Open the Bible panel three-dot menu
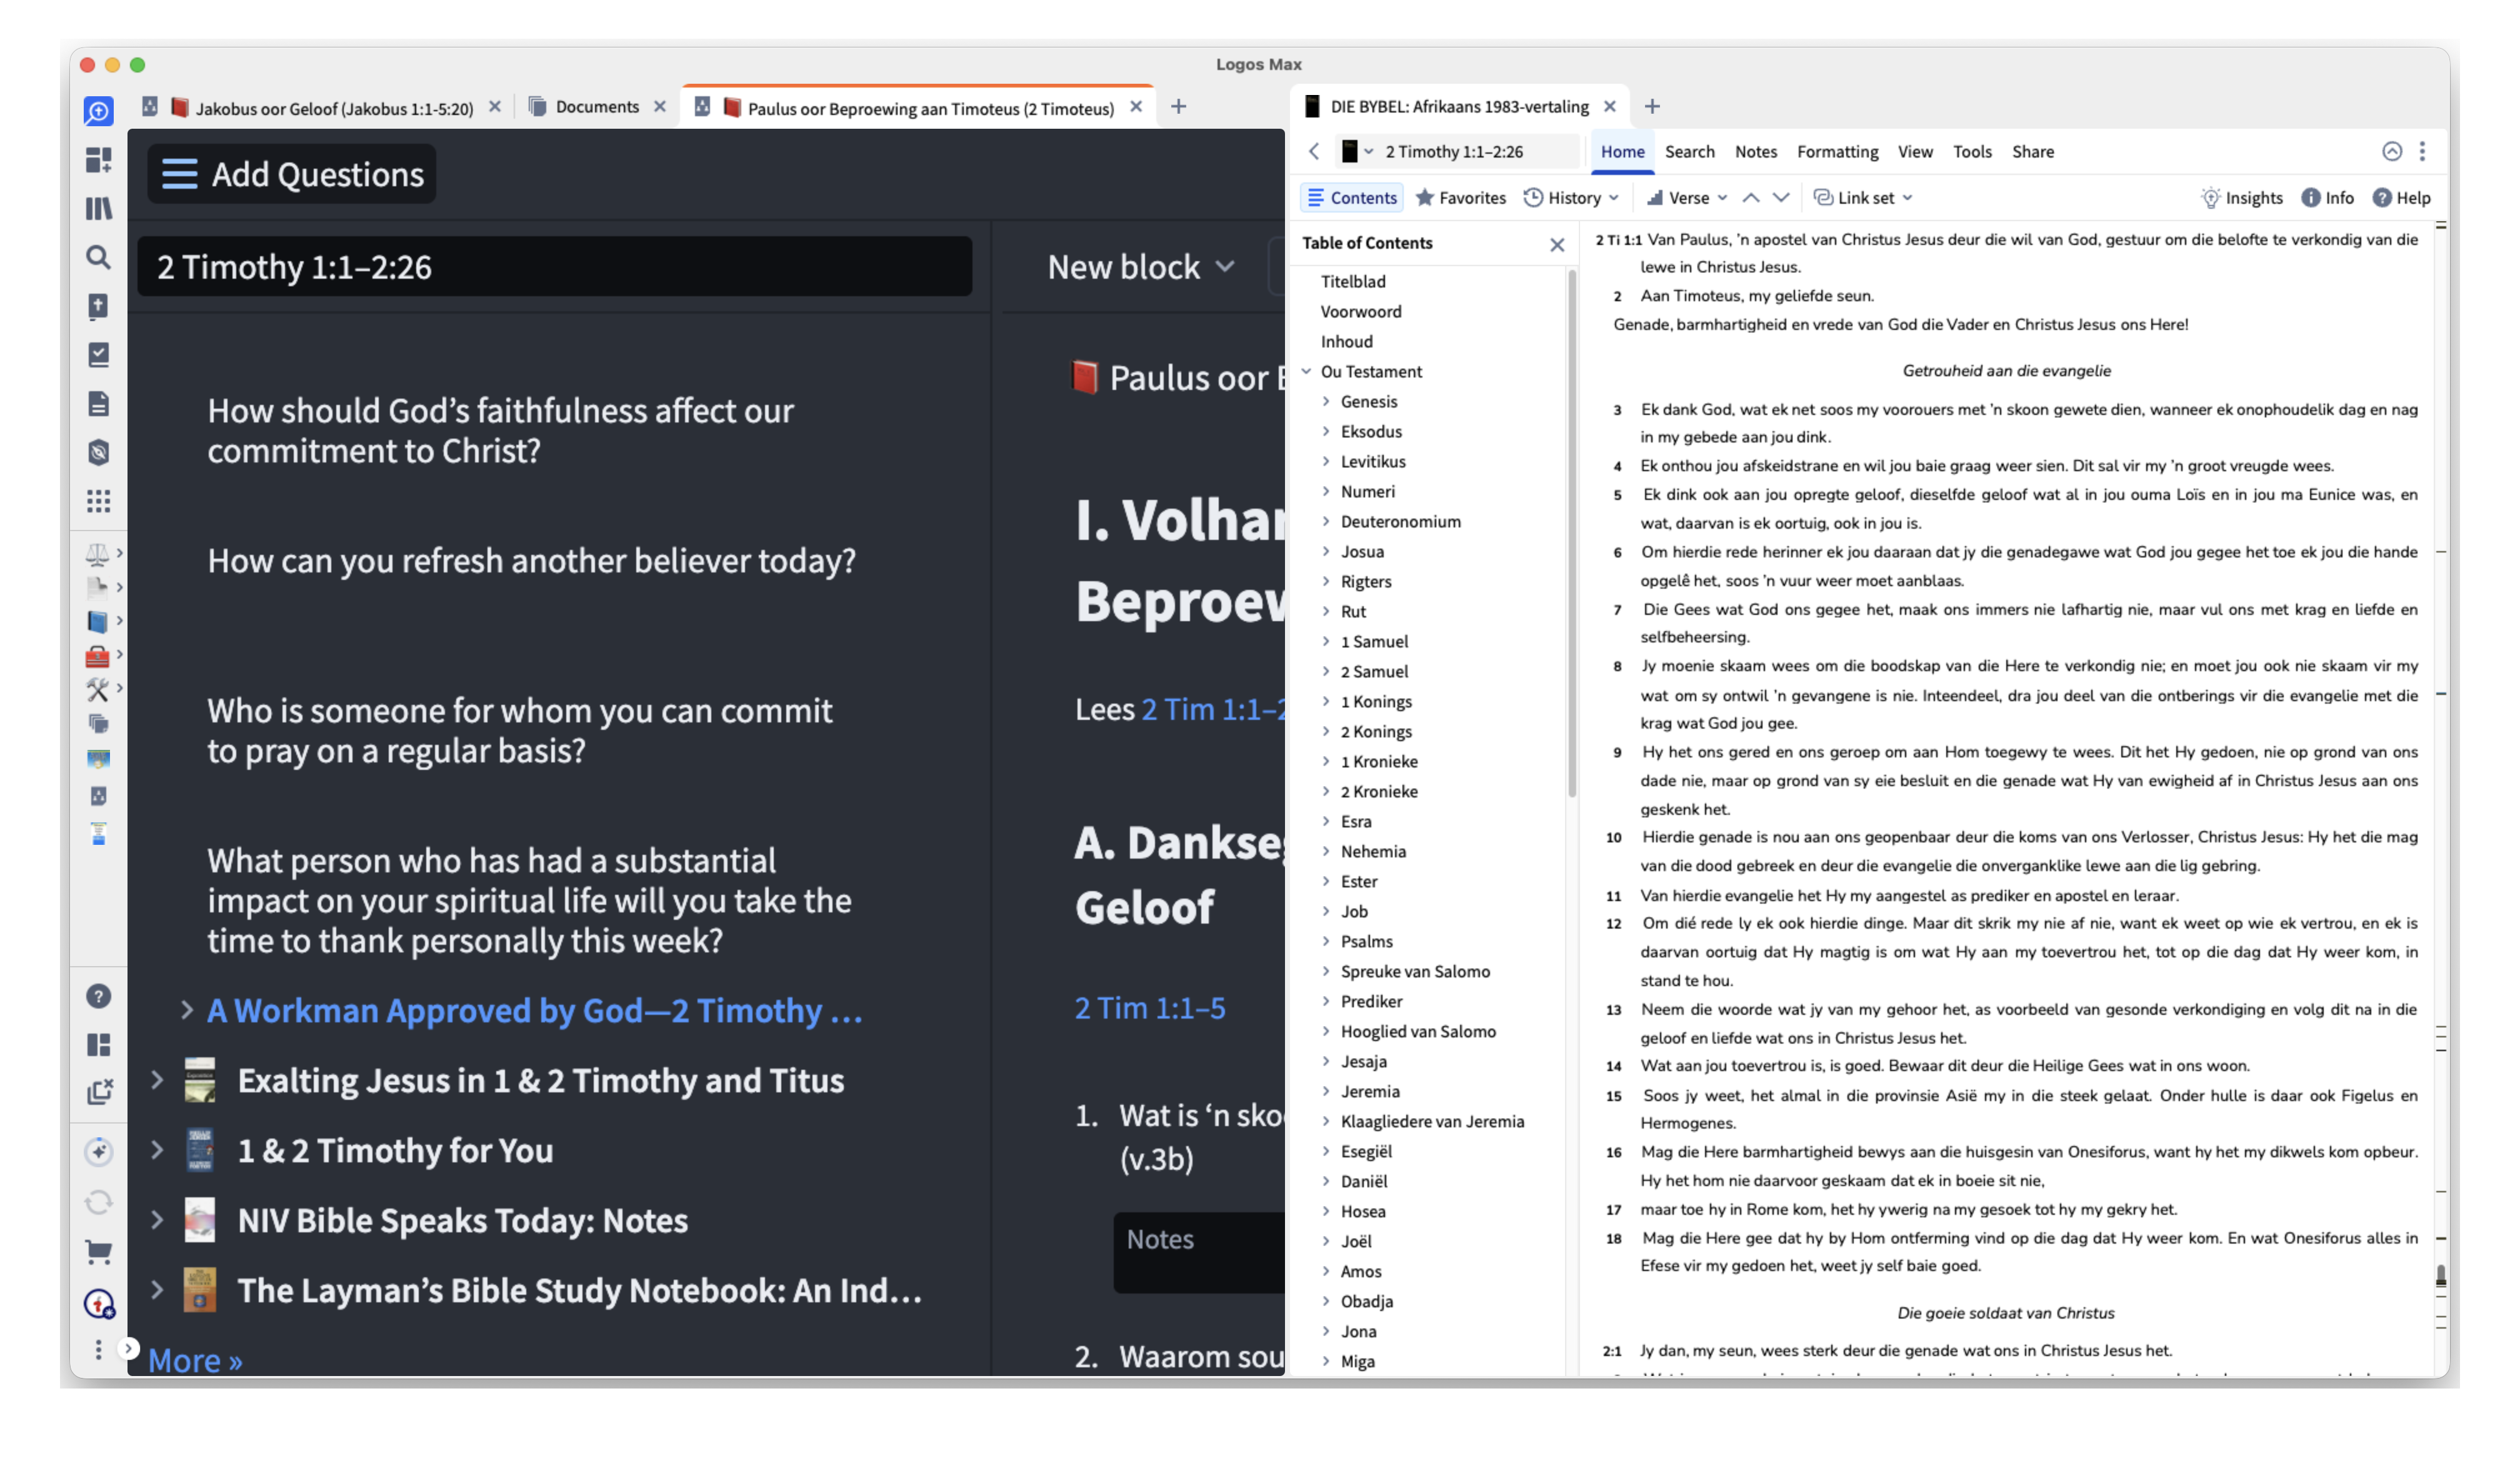Screen dimensions: 2520x1471 (x=2422, y=151)
